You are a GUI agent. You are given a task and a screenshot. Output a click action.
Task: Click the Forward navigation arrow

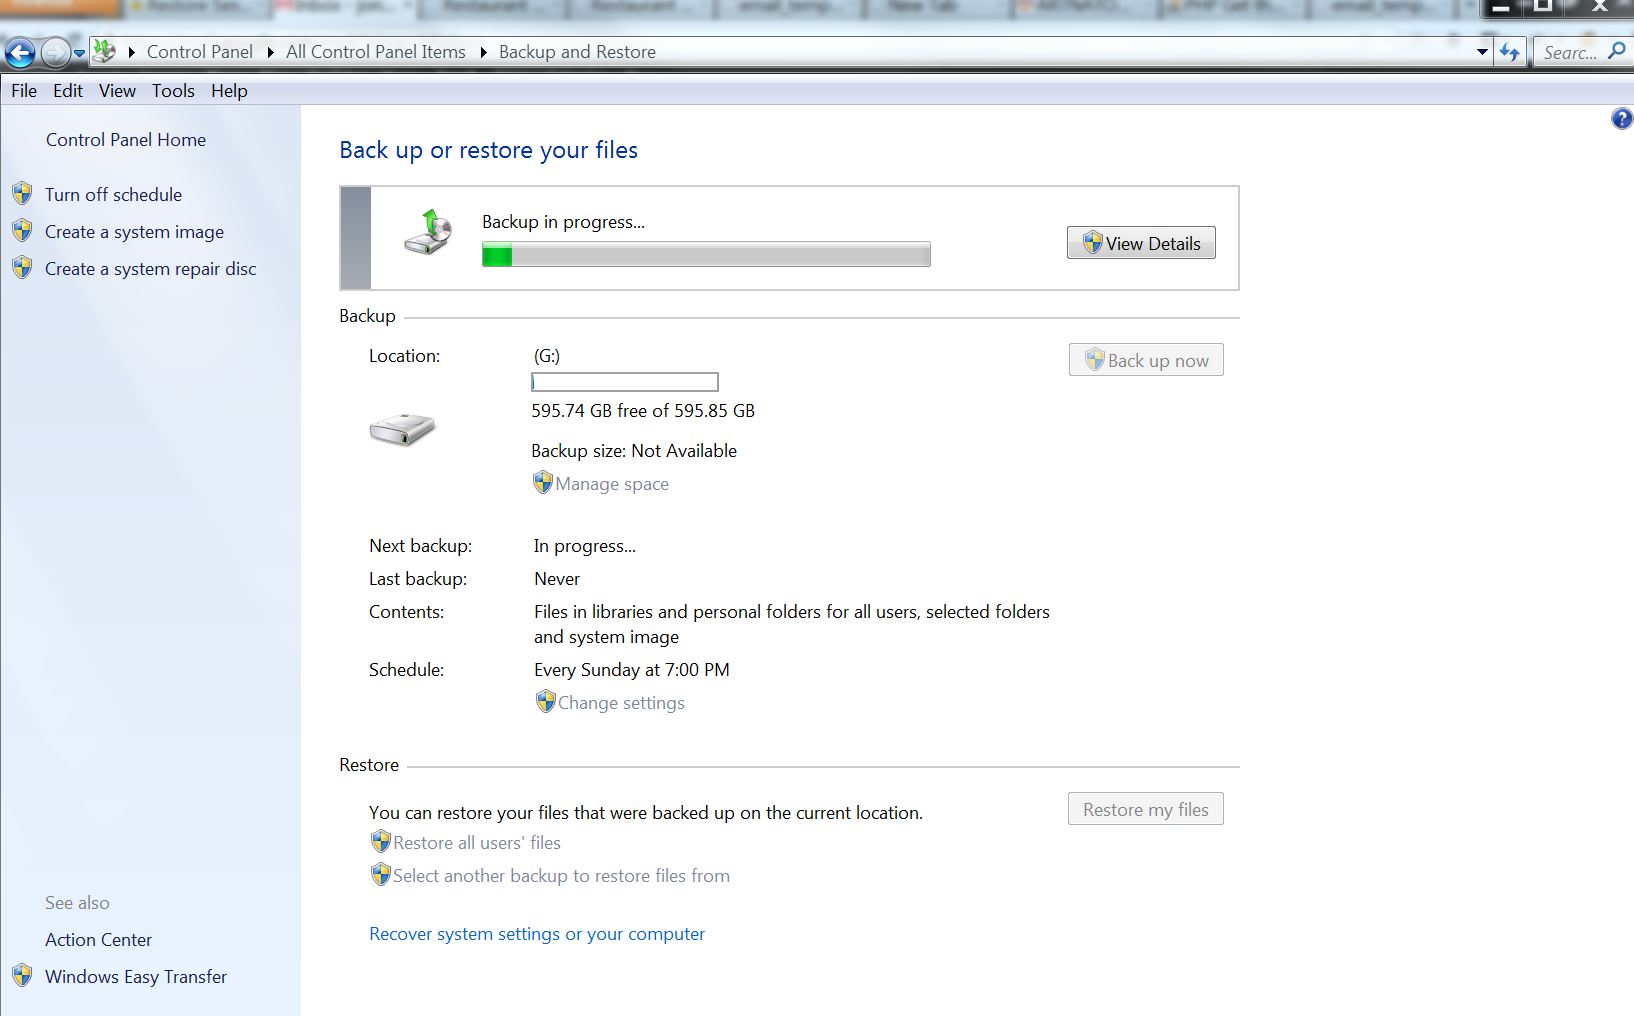pos(55,52)
